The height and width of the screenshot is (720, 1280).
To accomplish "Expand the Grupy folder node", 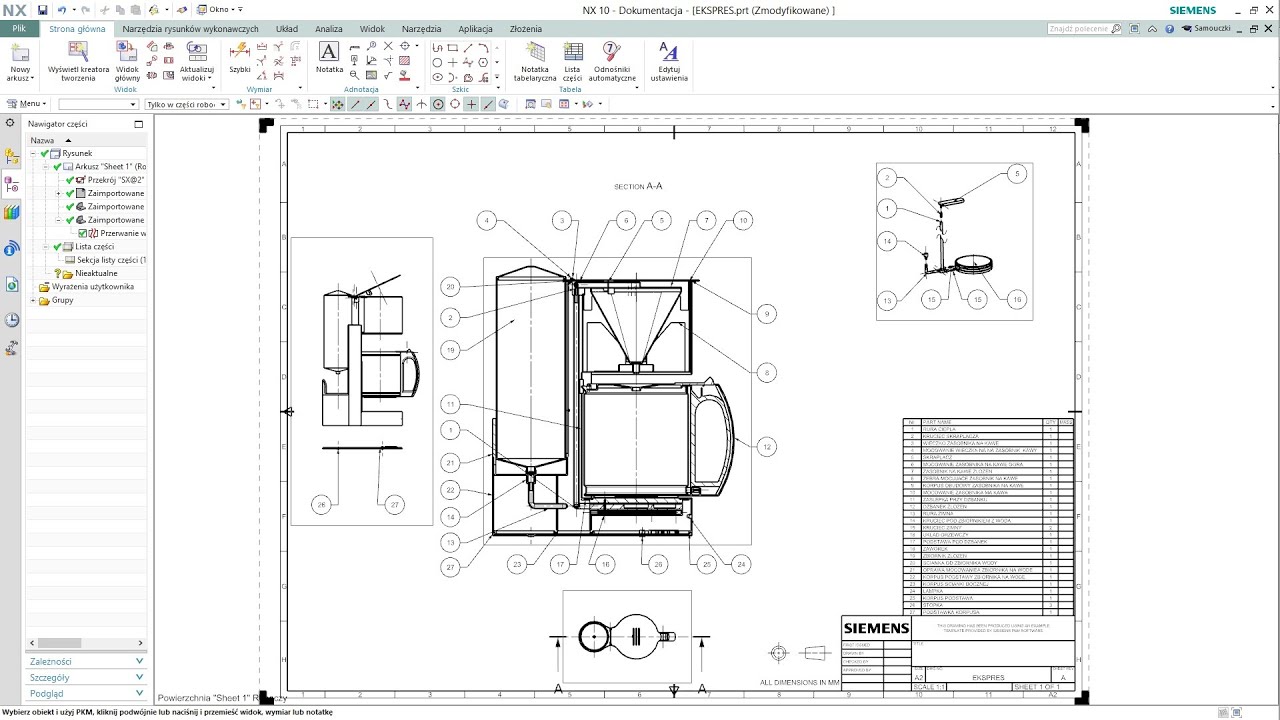I will point(33,300).
